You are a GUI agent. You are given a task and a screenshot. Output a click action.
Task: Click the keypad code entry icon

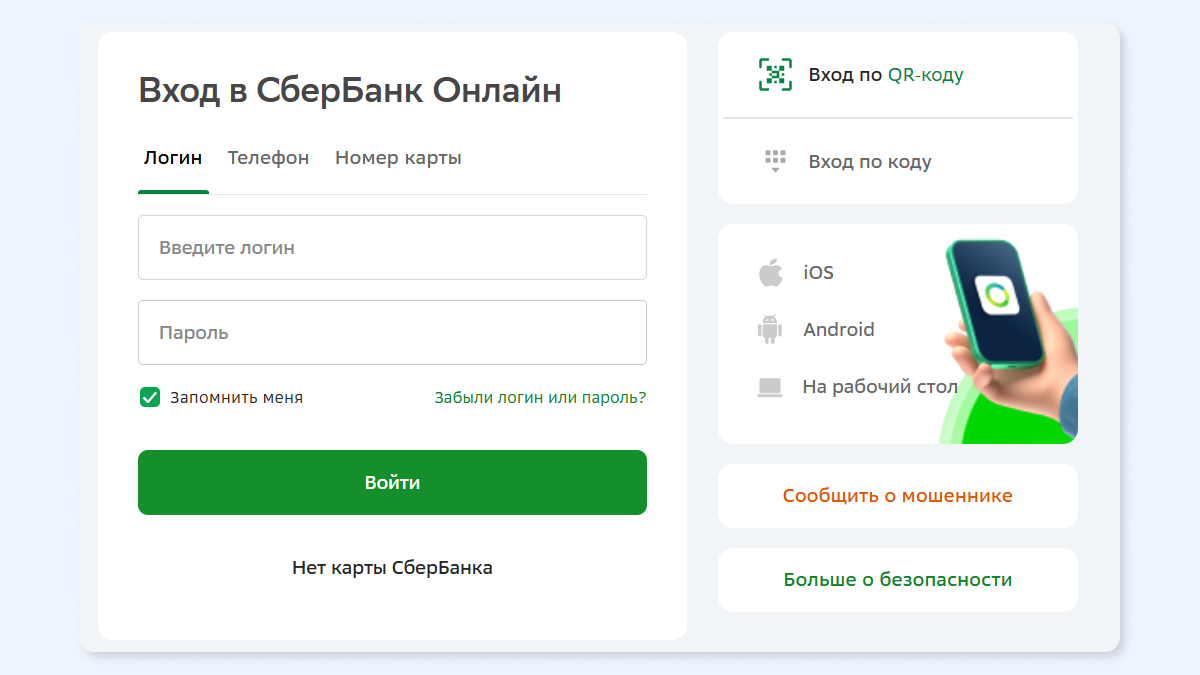pos(775,161)
